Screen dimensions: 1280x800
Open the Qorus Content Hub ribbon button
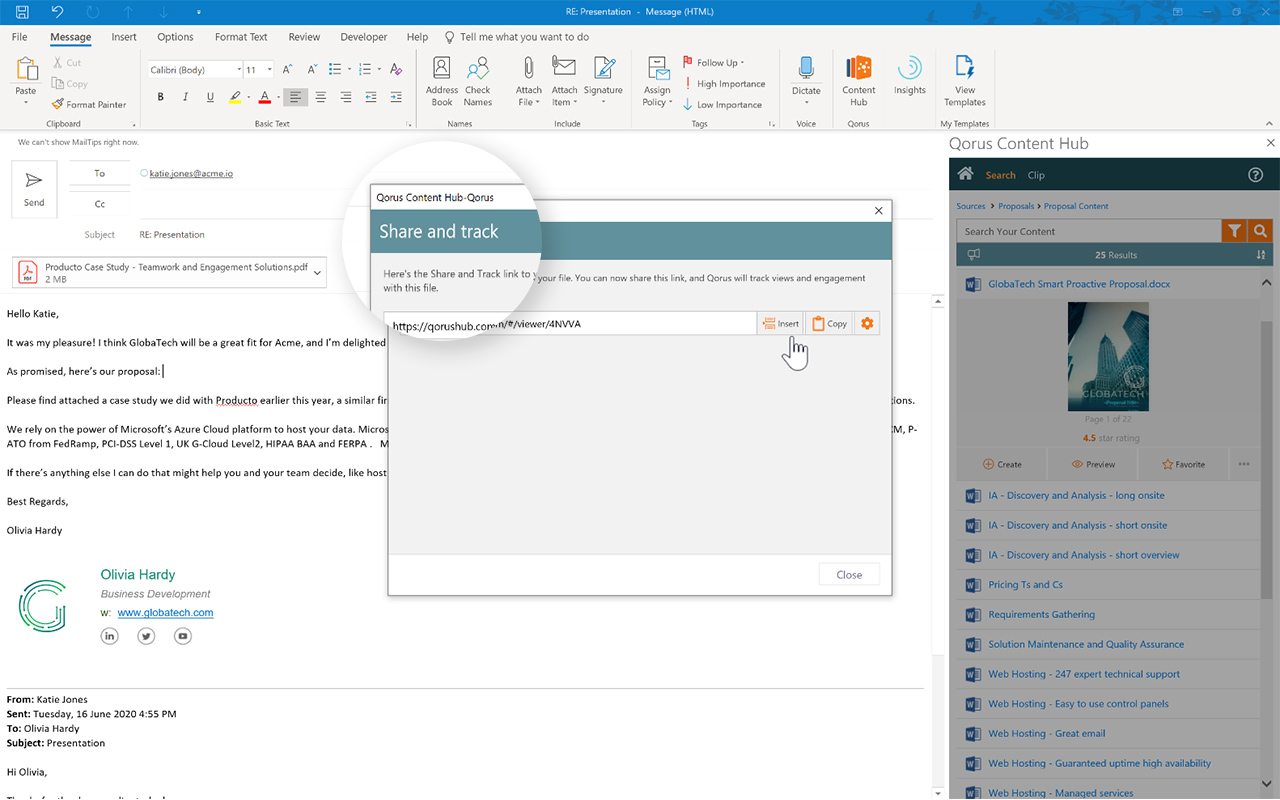point(858,81)
